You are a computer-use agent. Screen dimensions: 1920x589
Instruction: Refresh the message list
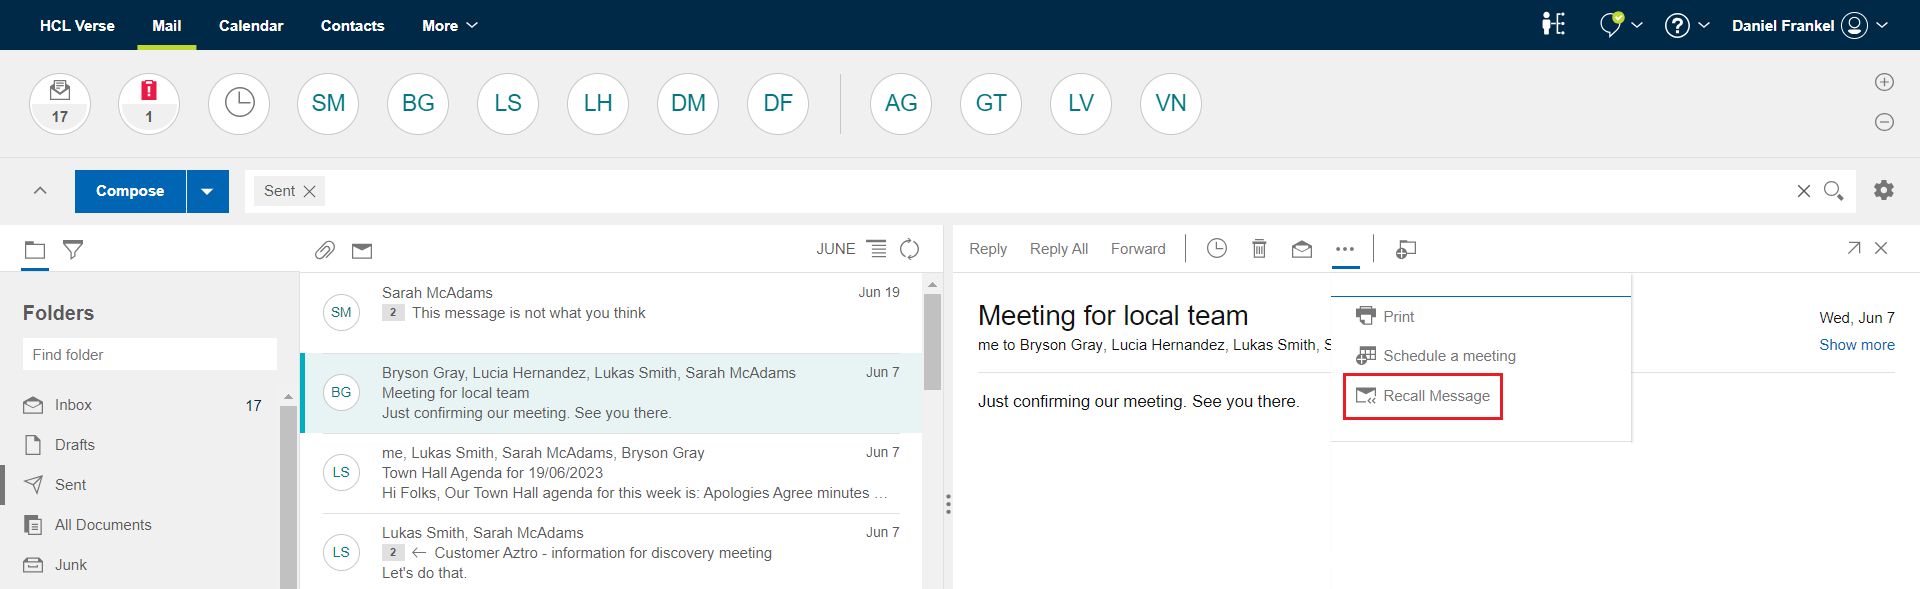point(909,249)
